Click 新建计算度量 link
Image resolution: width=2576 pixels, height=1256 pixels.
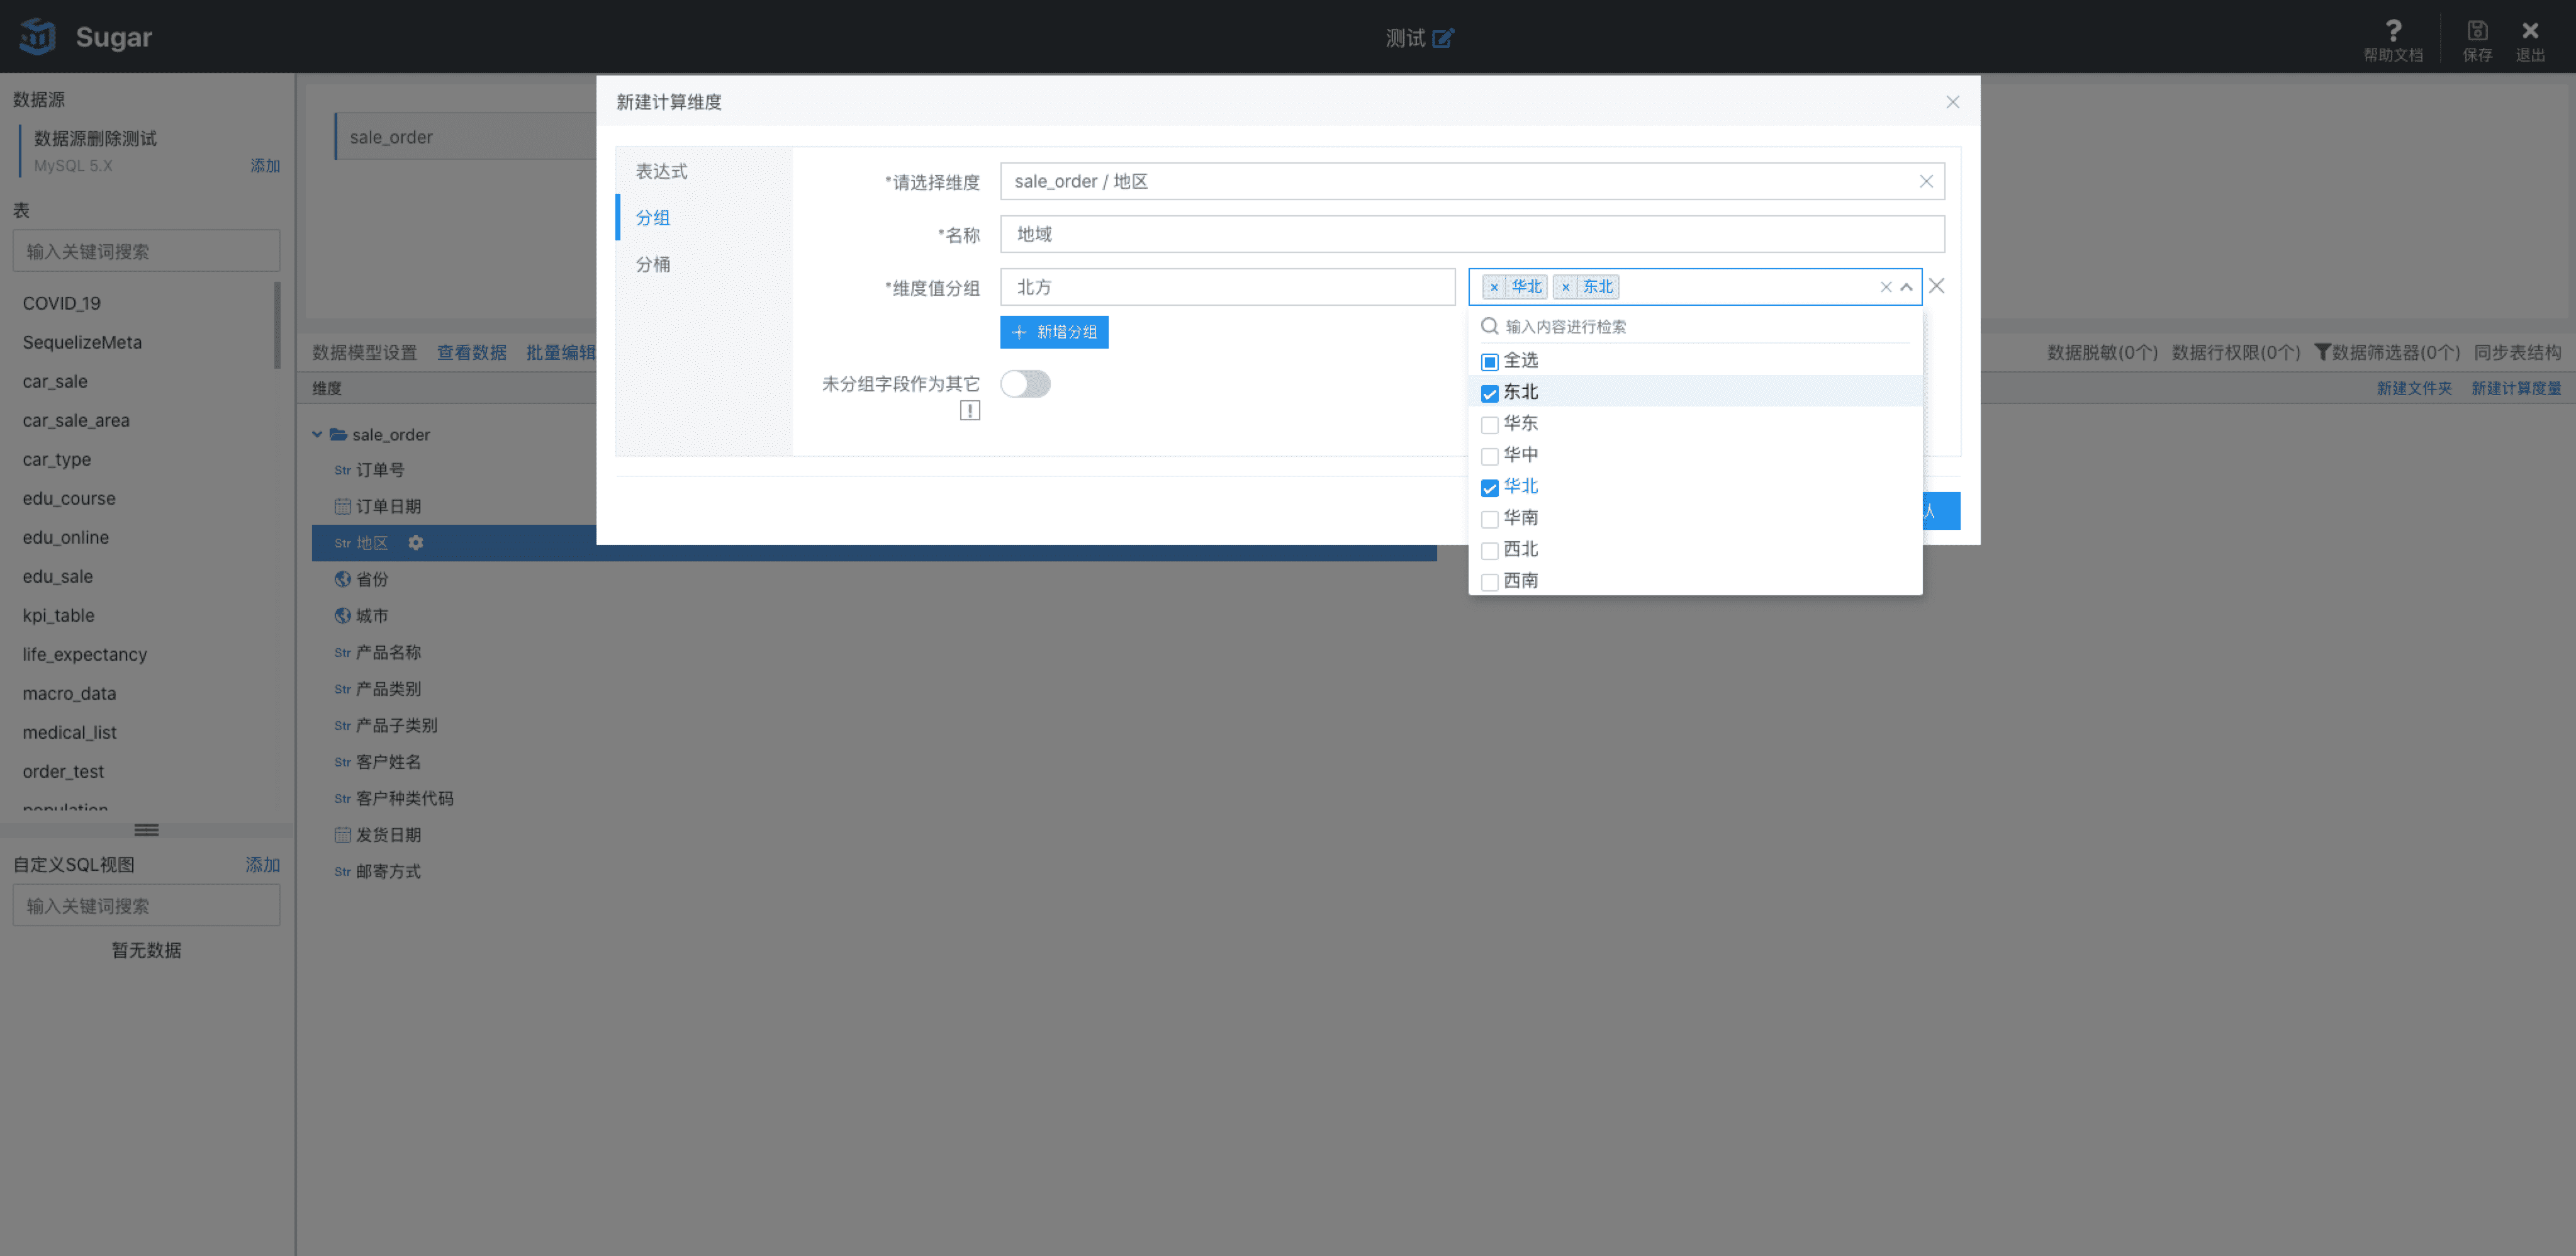click(2515, 388)
